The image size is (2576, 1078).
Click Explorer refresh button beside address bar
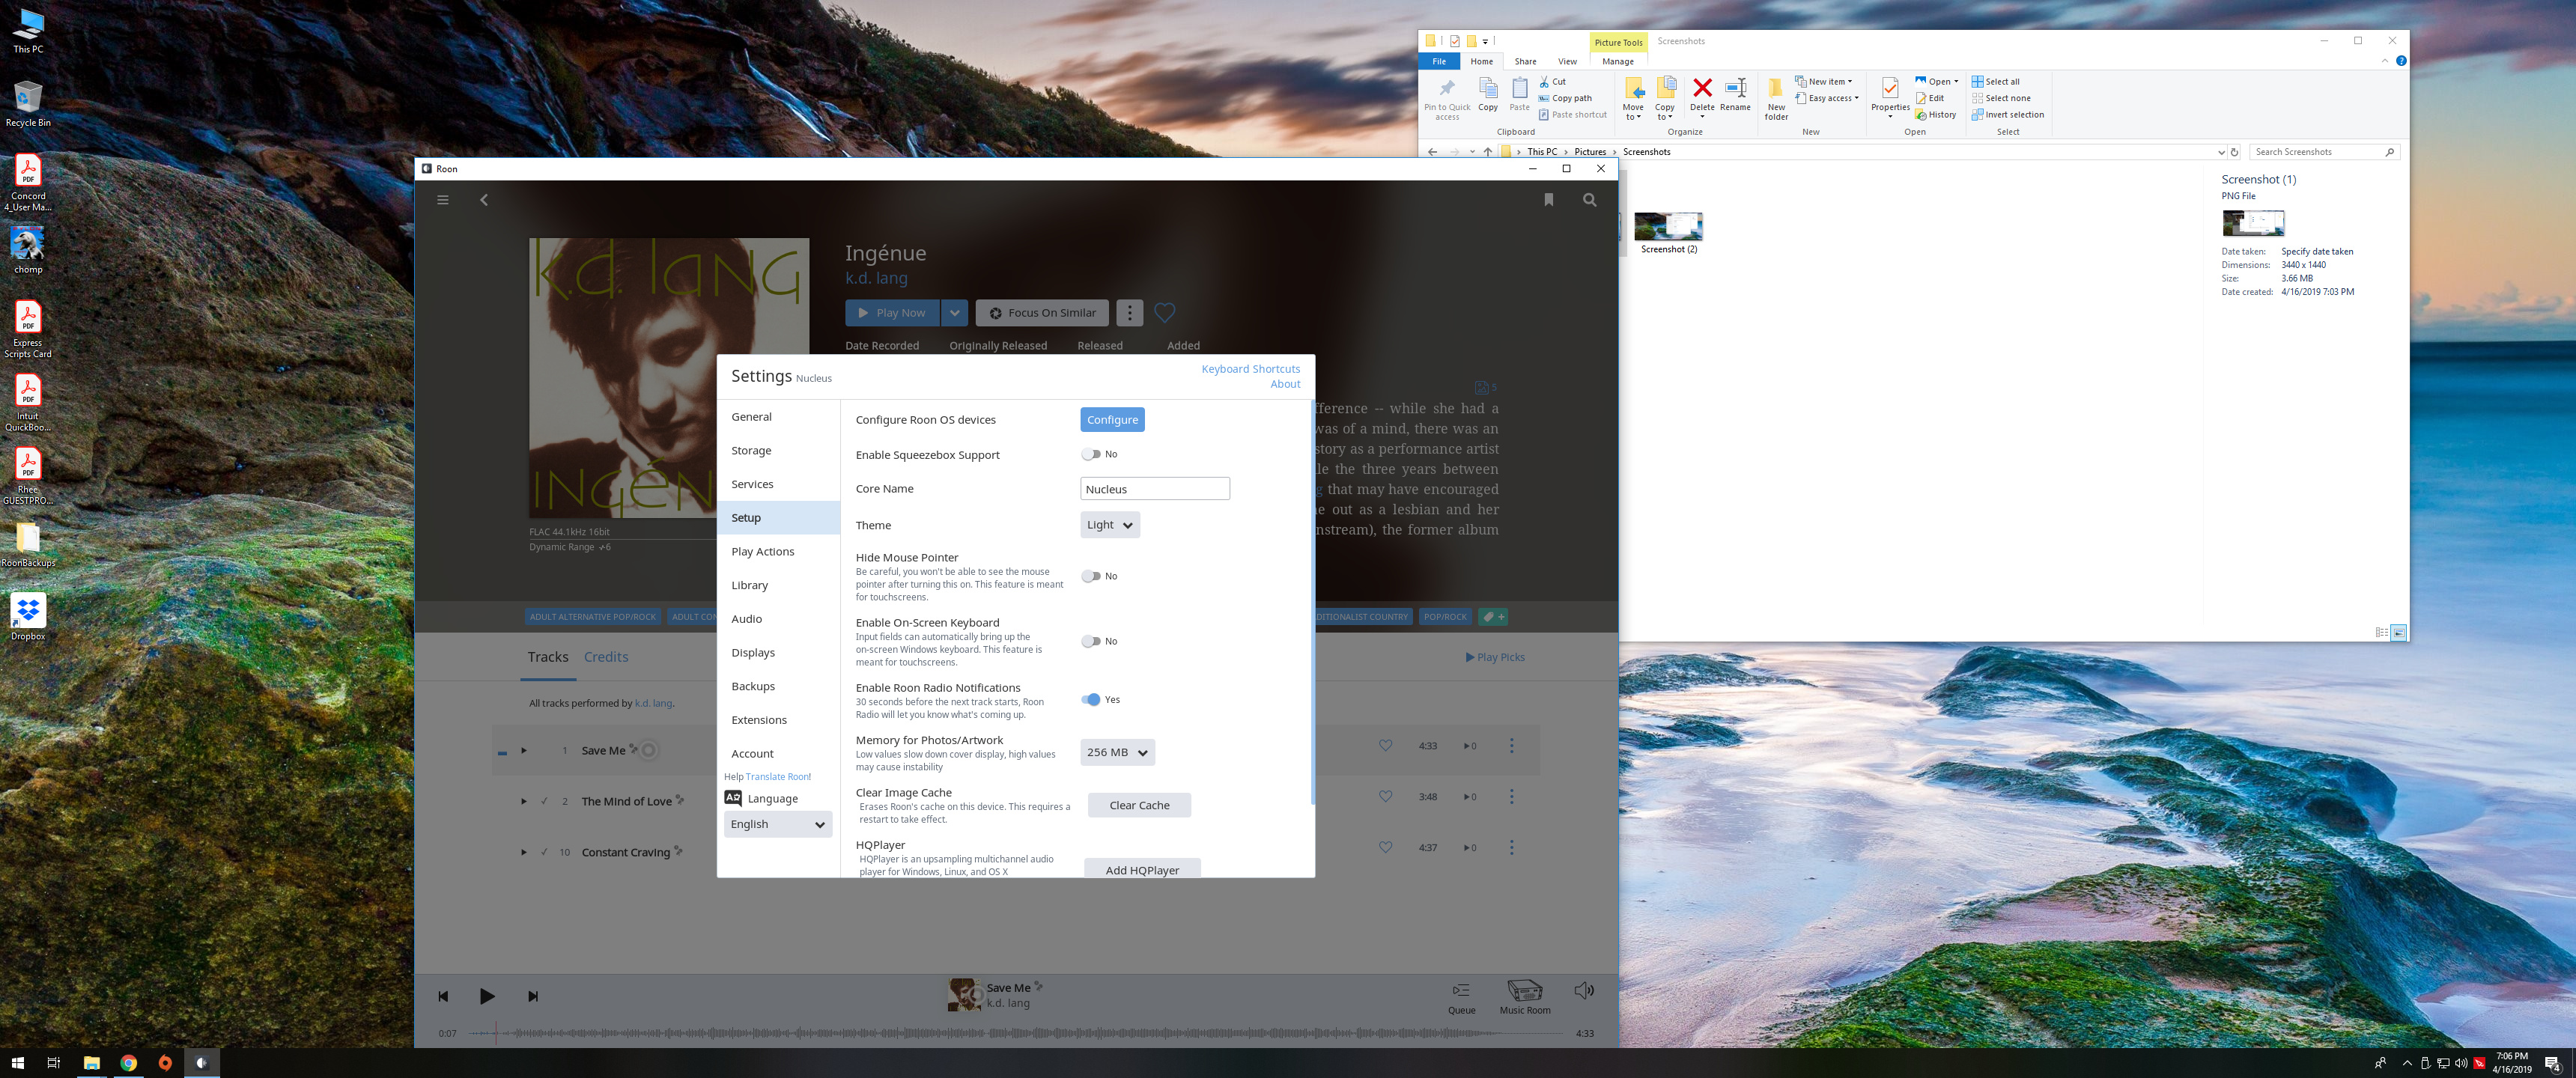(x=2234, y=152)
